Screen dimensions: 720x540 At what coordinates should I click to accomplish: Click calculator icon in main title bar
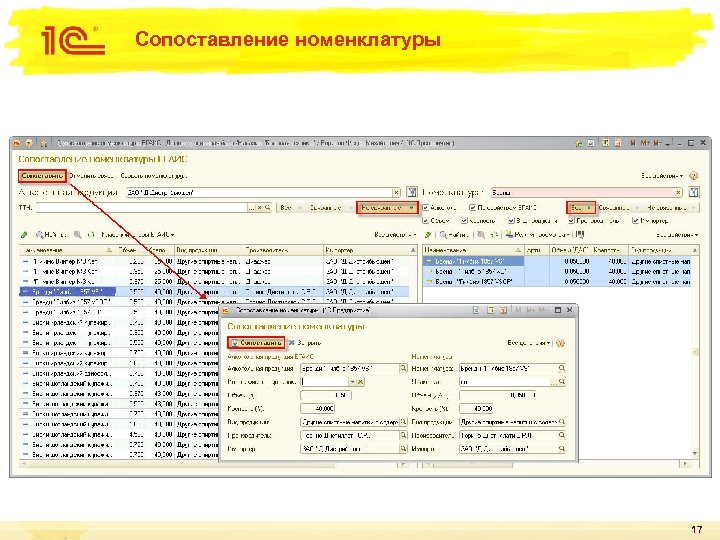[x=606, y=143]
